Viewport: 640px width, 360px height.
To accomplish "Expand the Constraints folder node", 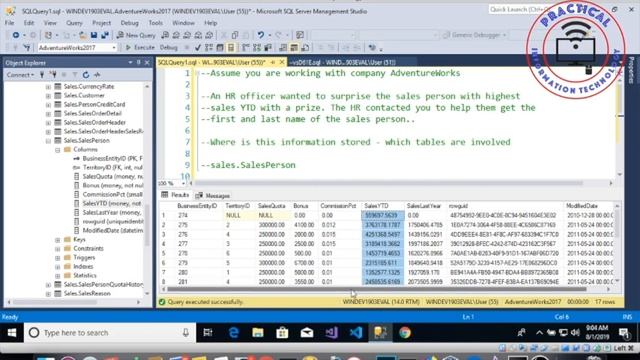I will pos(58,249).
